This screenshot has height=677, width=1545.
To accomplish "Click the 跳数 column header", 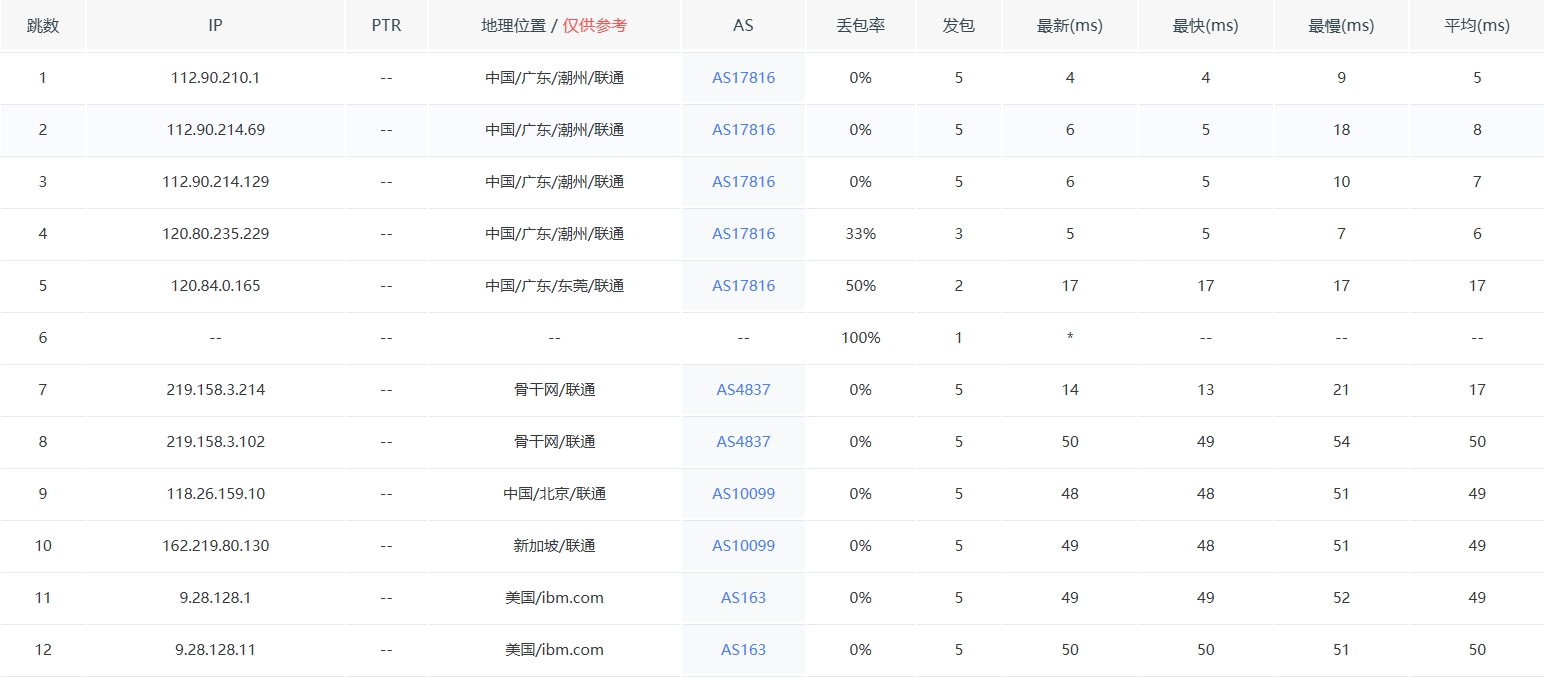I will click(43, 25).
